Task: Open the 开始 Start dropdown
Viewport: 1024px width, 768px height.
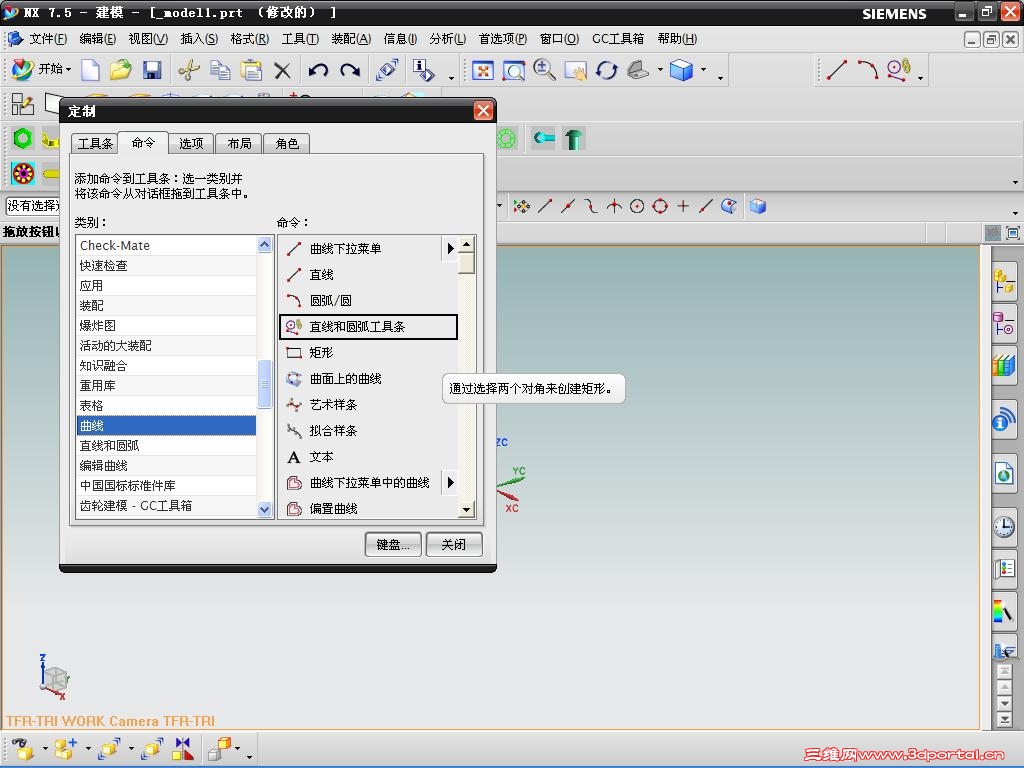Action: tap(42, 69)
